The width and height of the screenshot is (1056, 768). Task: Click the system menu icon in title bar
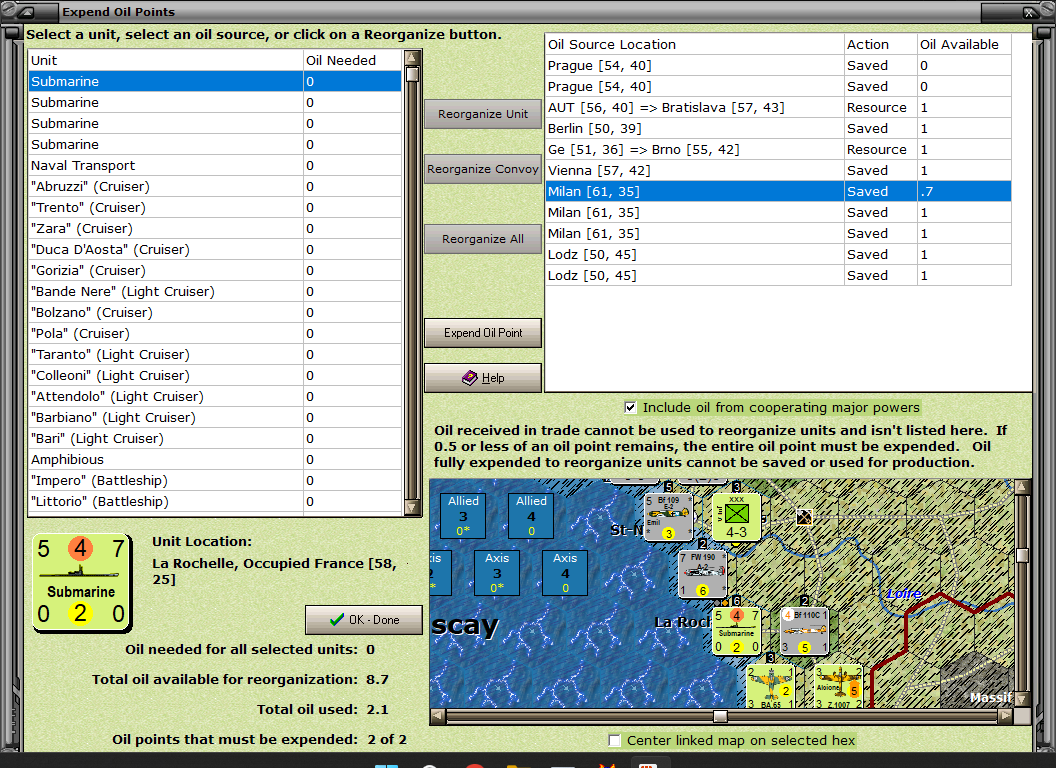[x=26, y=11]
